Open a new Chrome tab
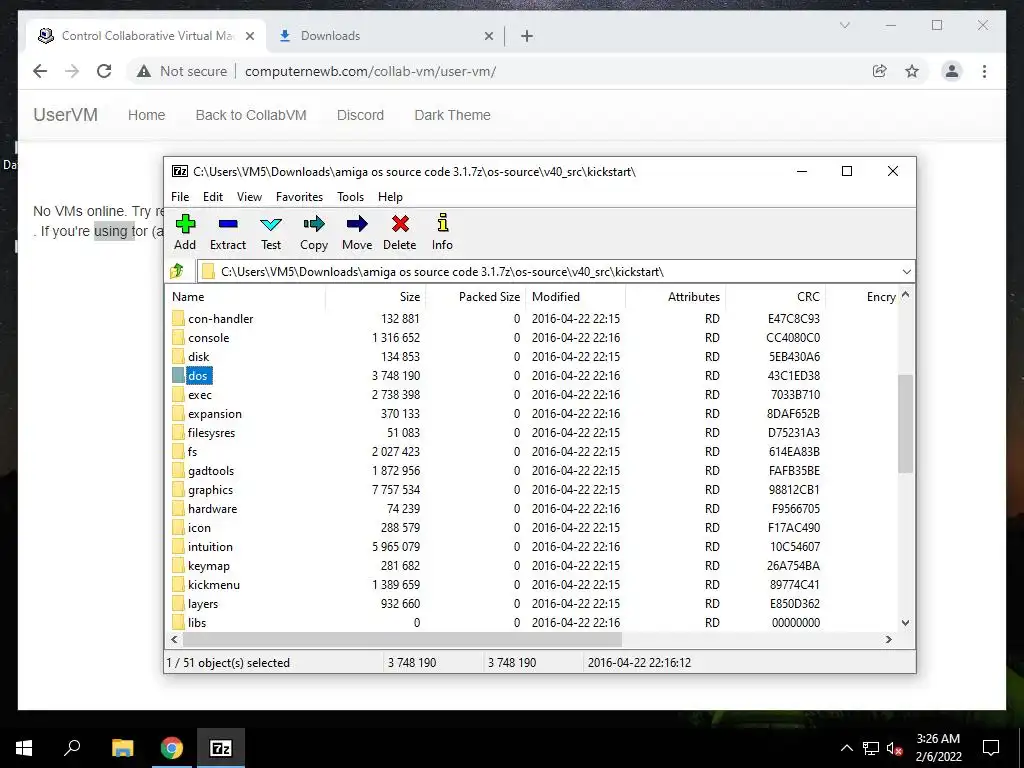Image resolution: width=1024 pixels, height=768 pixels. coord(527,37)
